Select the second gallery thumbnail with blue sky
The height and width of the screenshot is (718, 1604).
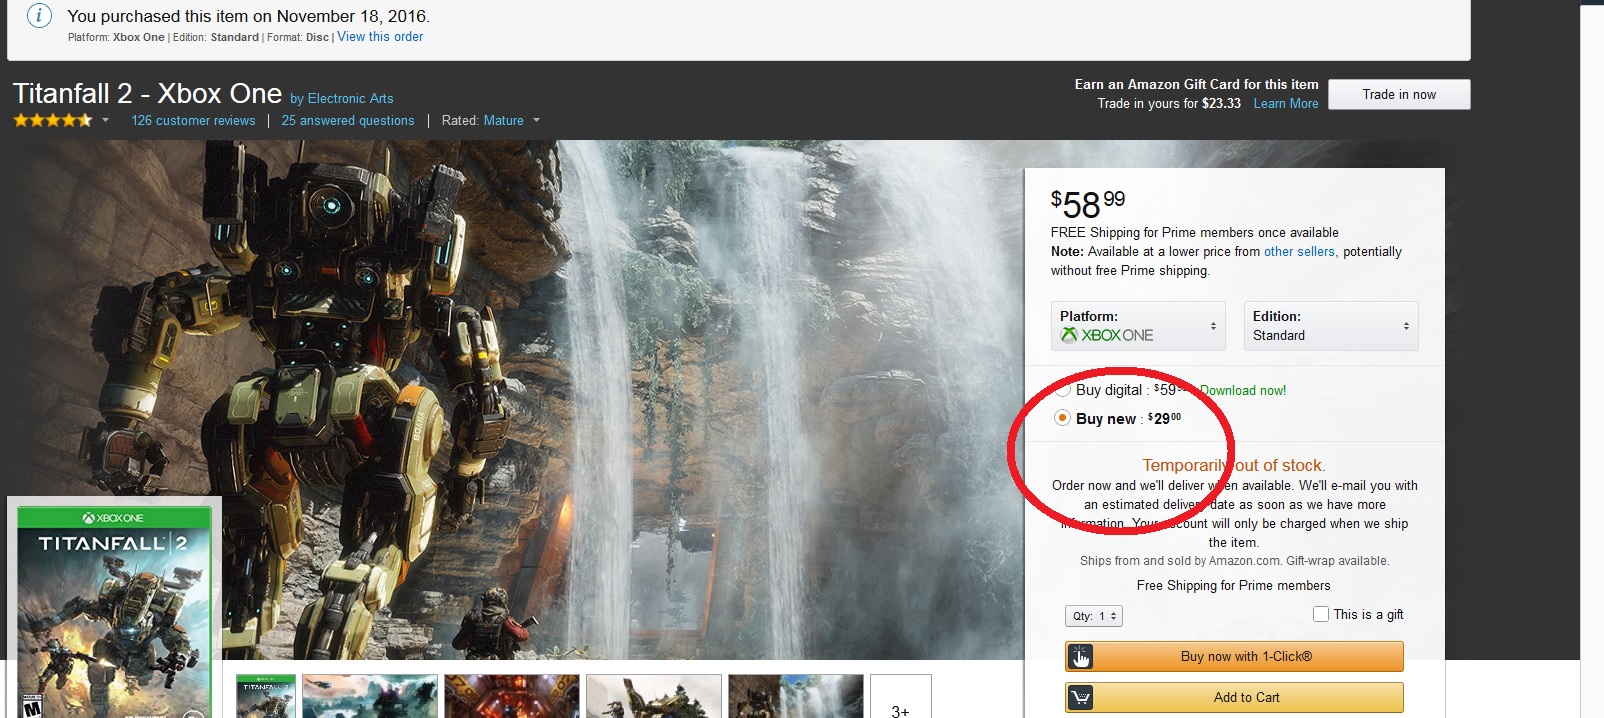[370, 696]
